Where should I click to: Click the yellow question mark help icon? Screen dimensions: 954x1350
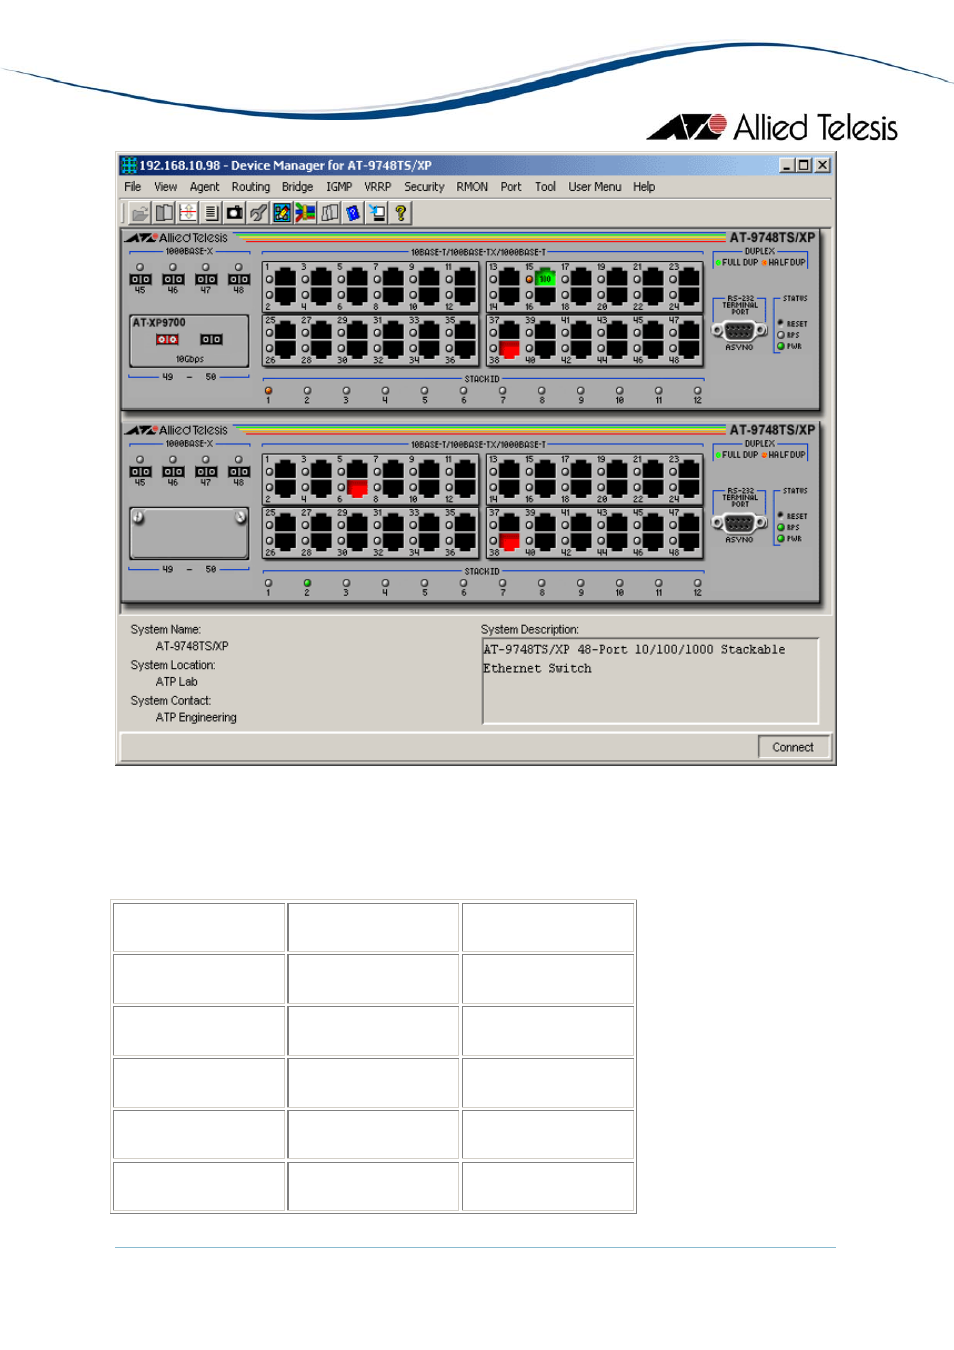[x=400, y=213]
